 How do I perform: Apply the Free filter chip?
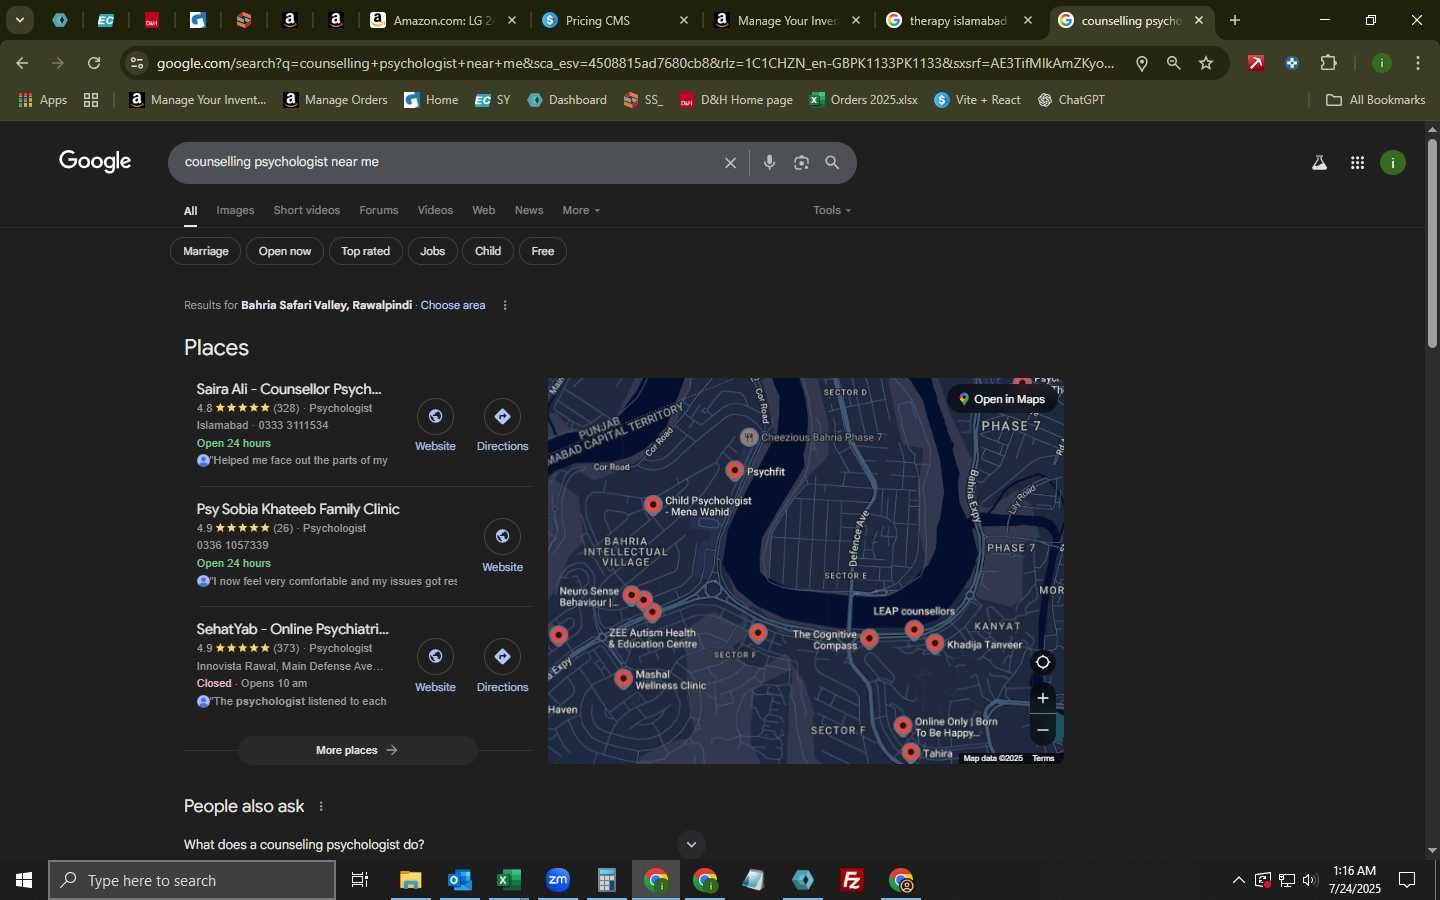pyautogui.click(x=543, y=251)
